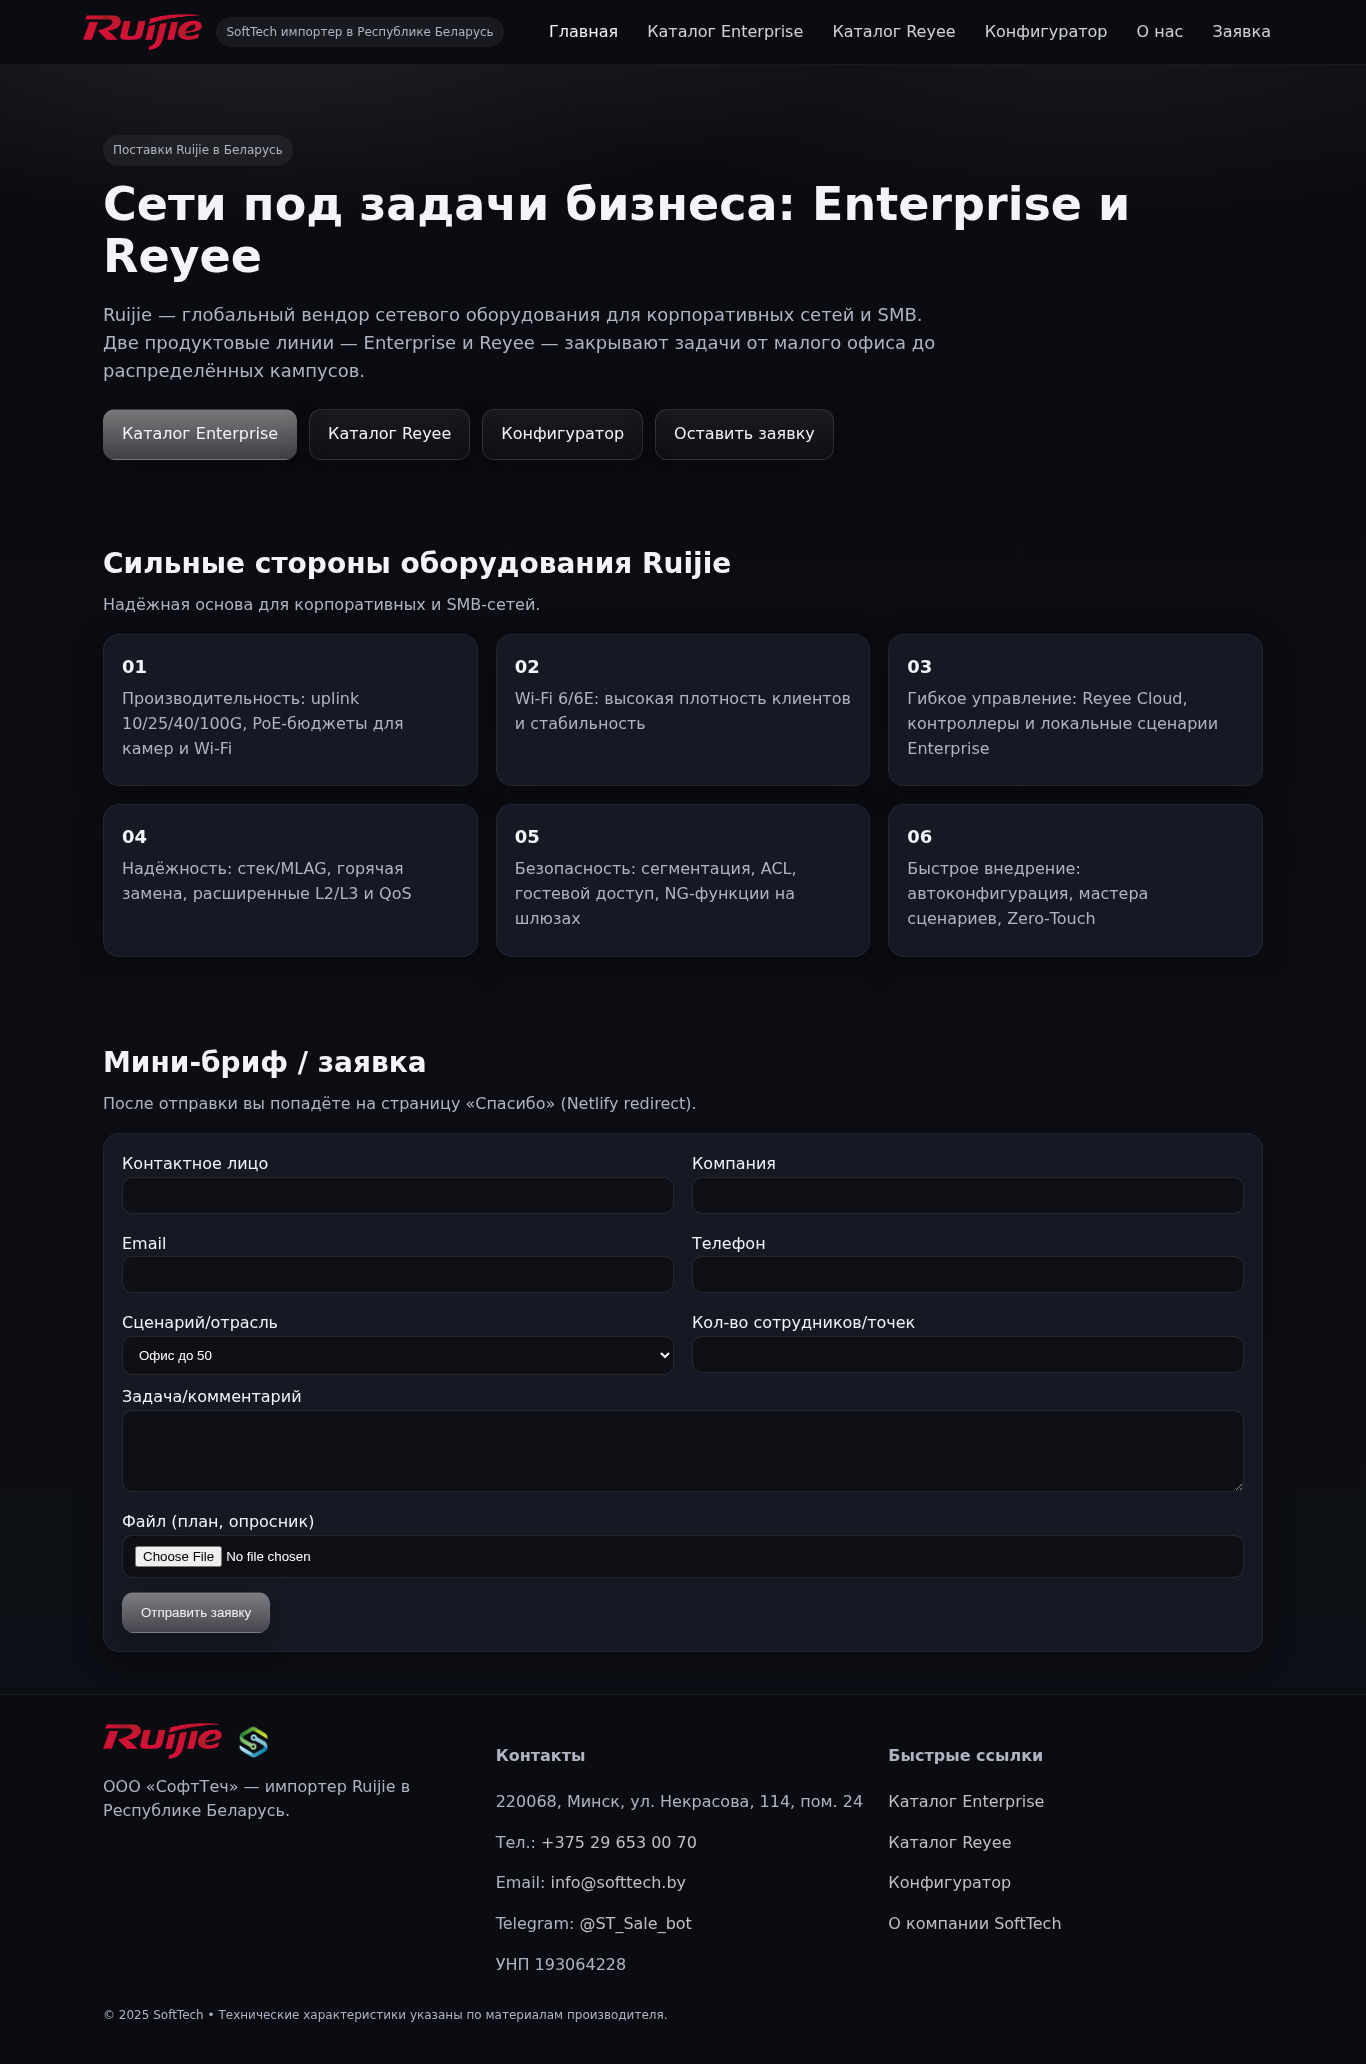Viewport: 1366px width, 2064px height.
Task: Go to Конфигуратор in top navigation
Action: [1046, 32]
